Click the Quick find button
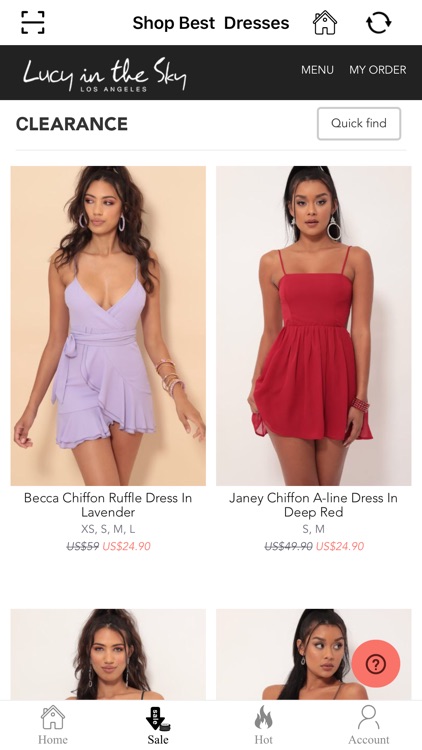Image resolution: width=422 pixels, height=750 pixels. click(359, 123)
